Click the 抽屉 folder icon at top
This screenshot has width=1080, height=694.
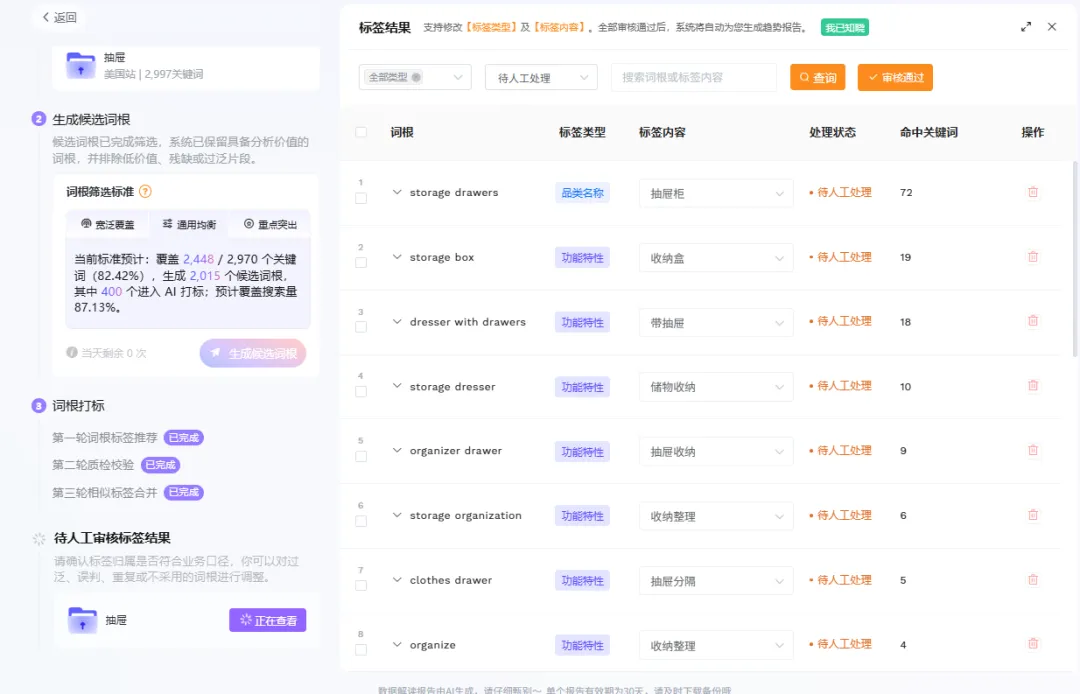coord(81,65)
